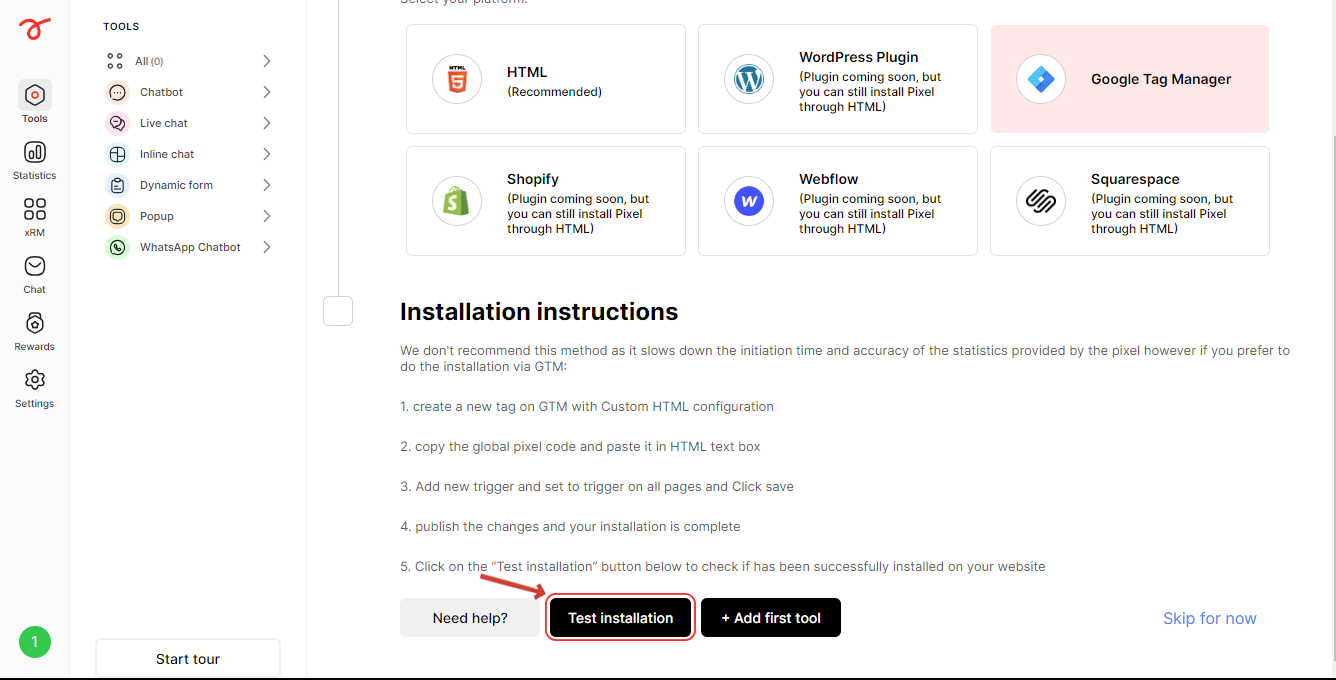This screenshot has height=680, width=1336.
Task: Open the Statistics sidebar section
Action: point(34,160)
